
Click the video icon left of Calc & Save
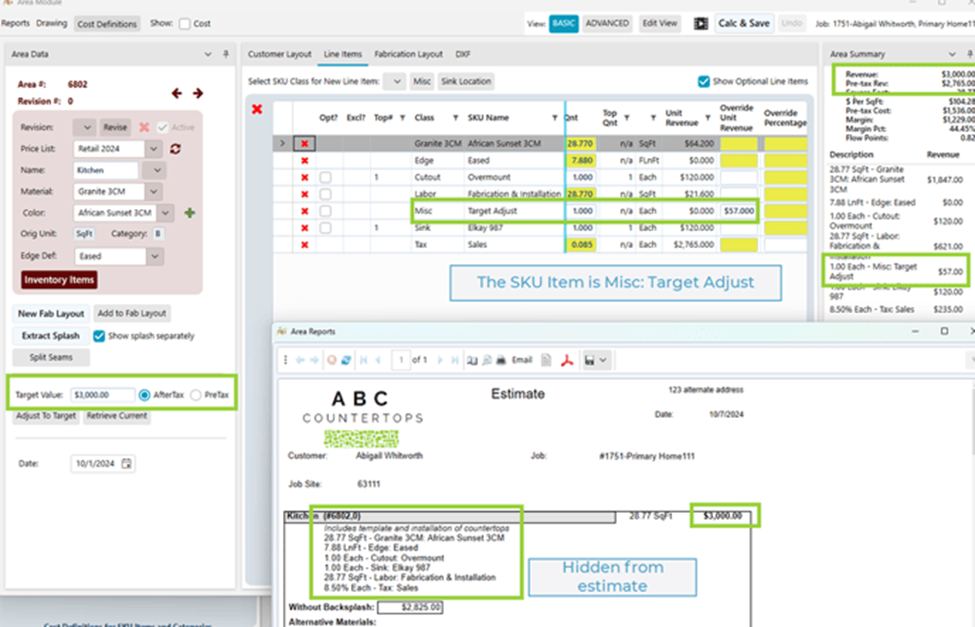click(x=701, y=24)
